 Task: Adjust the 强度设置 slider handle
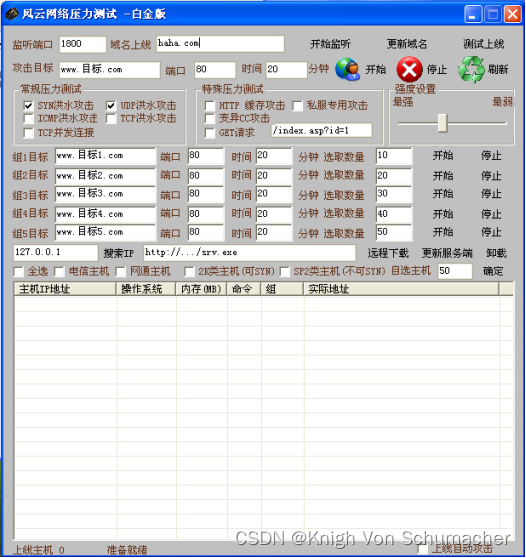point(442,123)
